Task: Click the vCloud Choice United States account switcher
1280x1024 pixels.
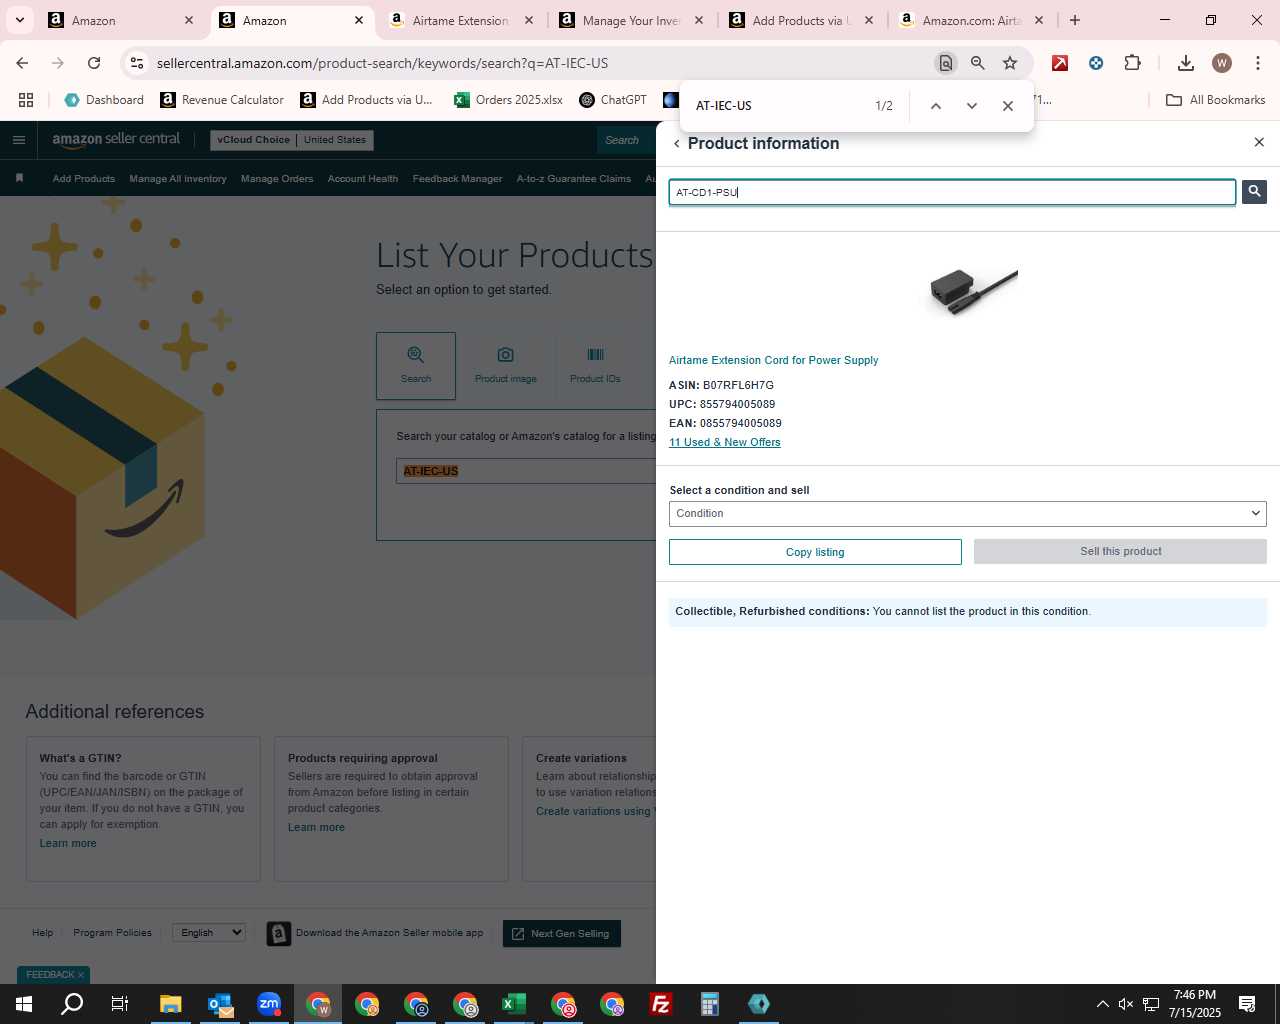Action: click(292, 140)
